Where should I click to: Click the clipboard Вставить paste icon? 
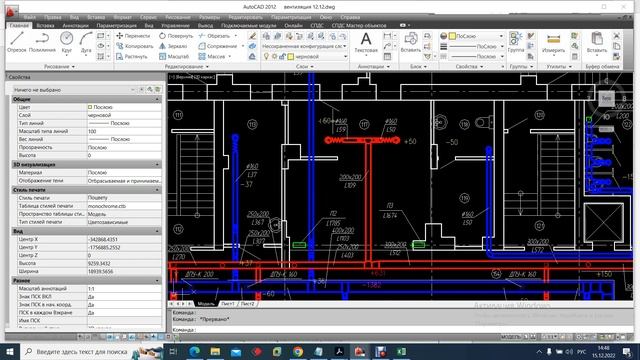click(x=597, y=42)
